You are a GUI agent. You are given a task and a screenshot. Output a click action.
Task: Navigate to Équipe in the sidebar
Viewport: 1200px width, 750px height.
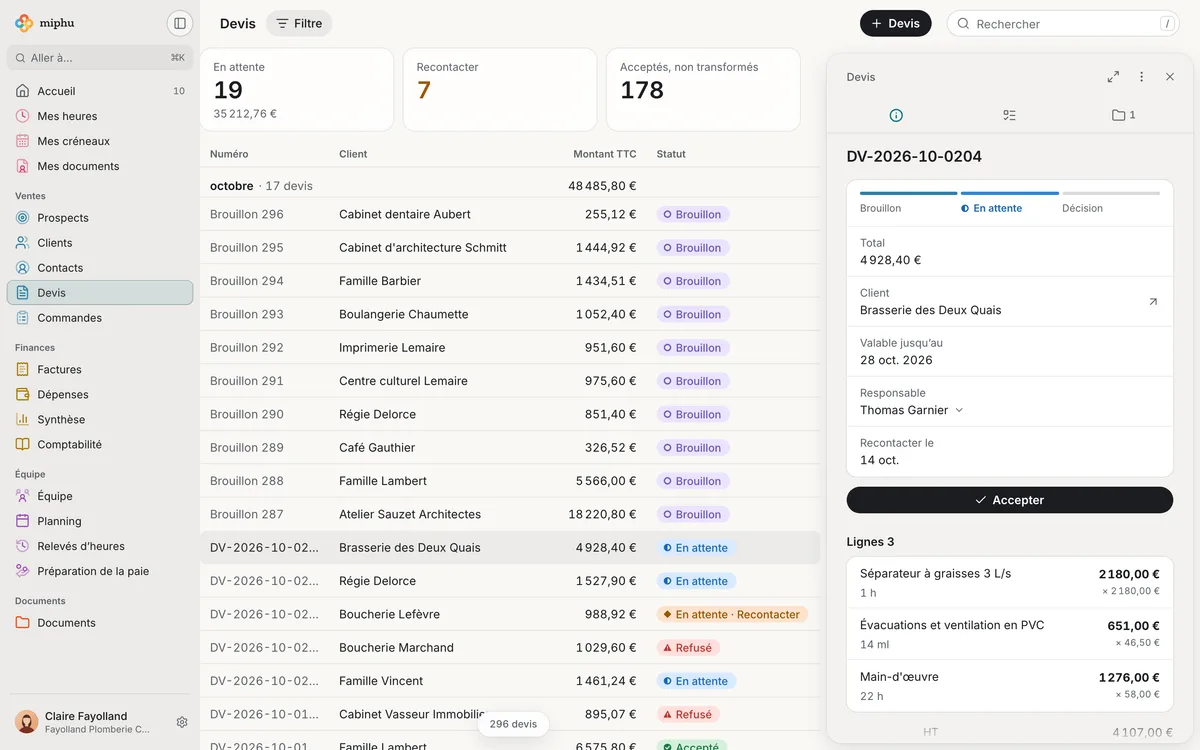[x=100, y=496]
